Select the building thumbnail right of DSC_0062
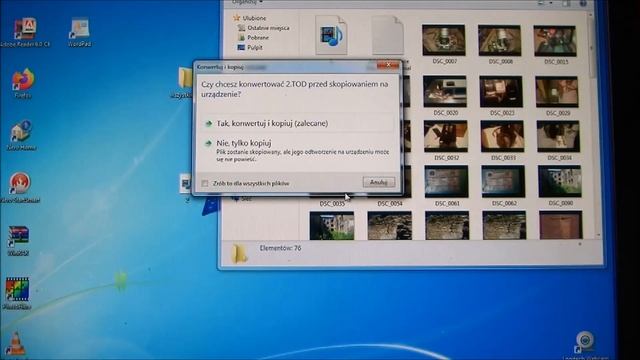640x360 pixels. click(x=560, y=181)
